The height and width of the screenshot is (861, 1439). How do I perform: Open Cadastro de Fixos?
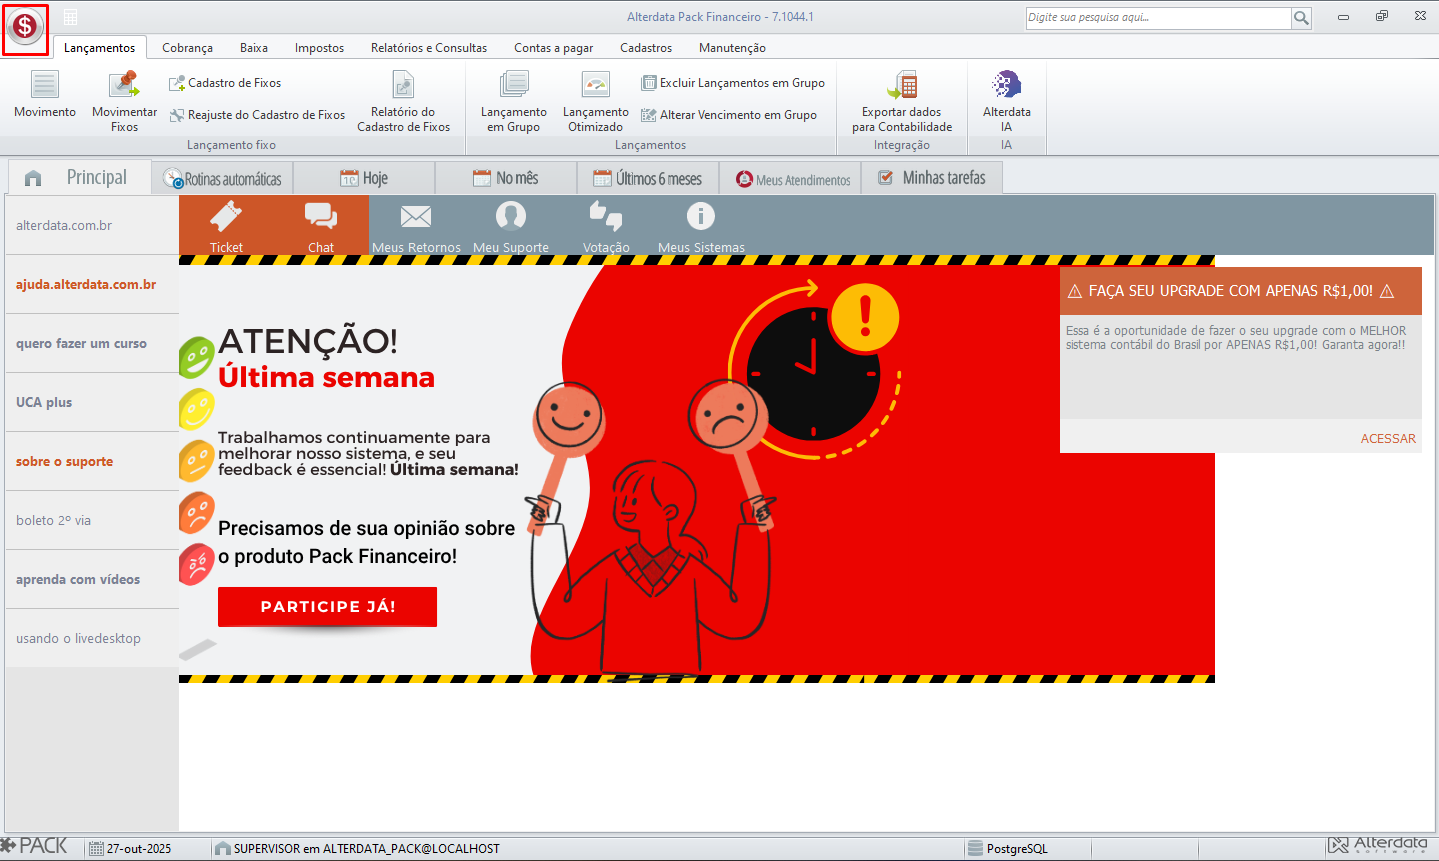225,83
